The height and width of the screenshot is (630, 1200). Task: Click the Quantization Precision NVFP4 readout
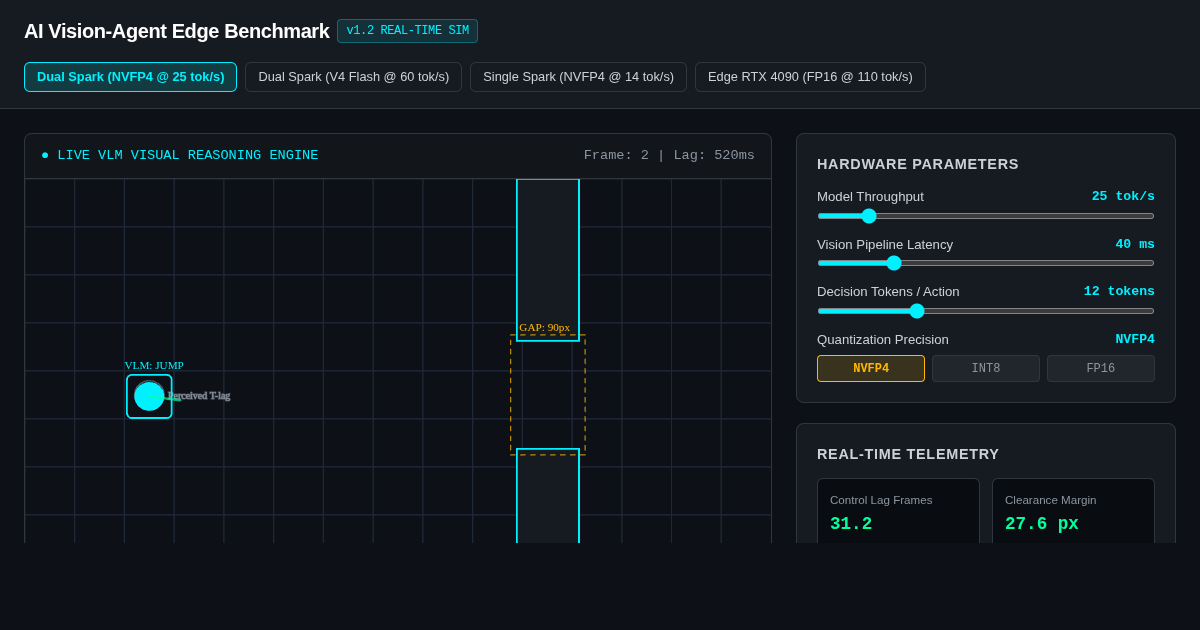click(1135, 340)
